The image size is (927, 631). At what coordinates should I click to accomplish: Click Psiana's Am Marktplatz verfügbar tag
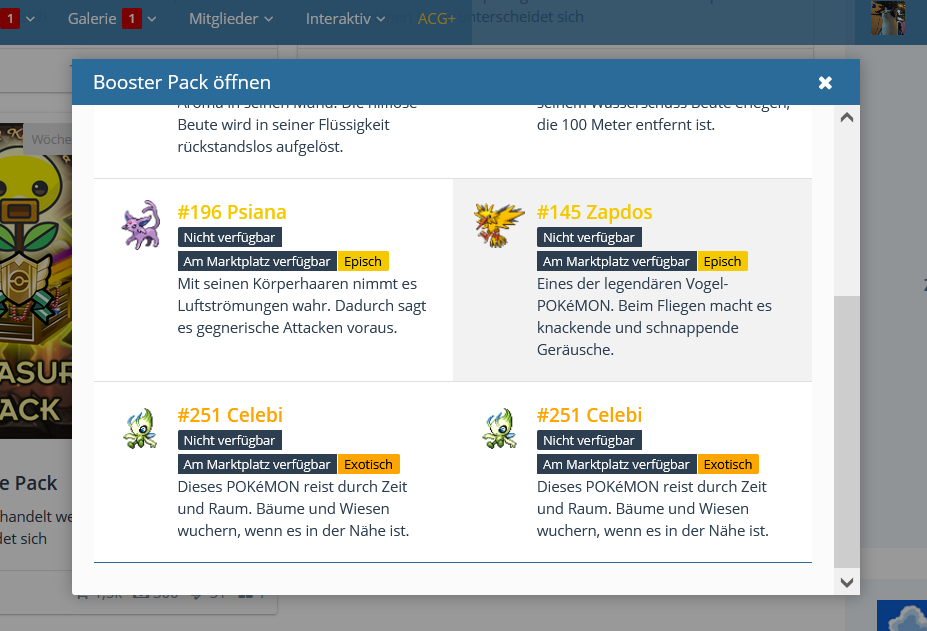257,261
